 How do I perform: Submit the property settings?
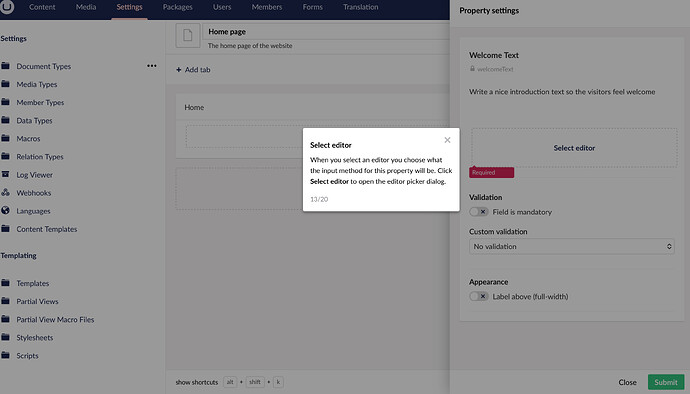666,382
